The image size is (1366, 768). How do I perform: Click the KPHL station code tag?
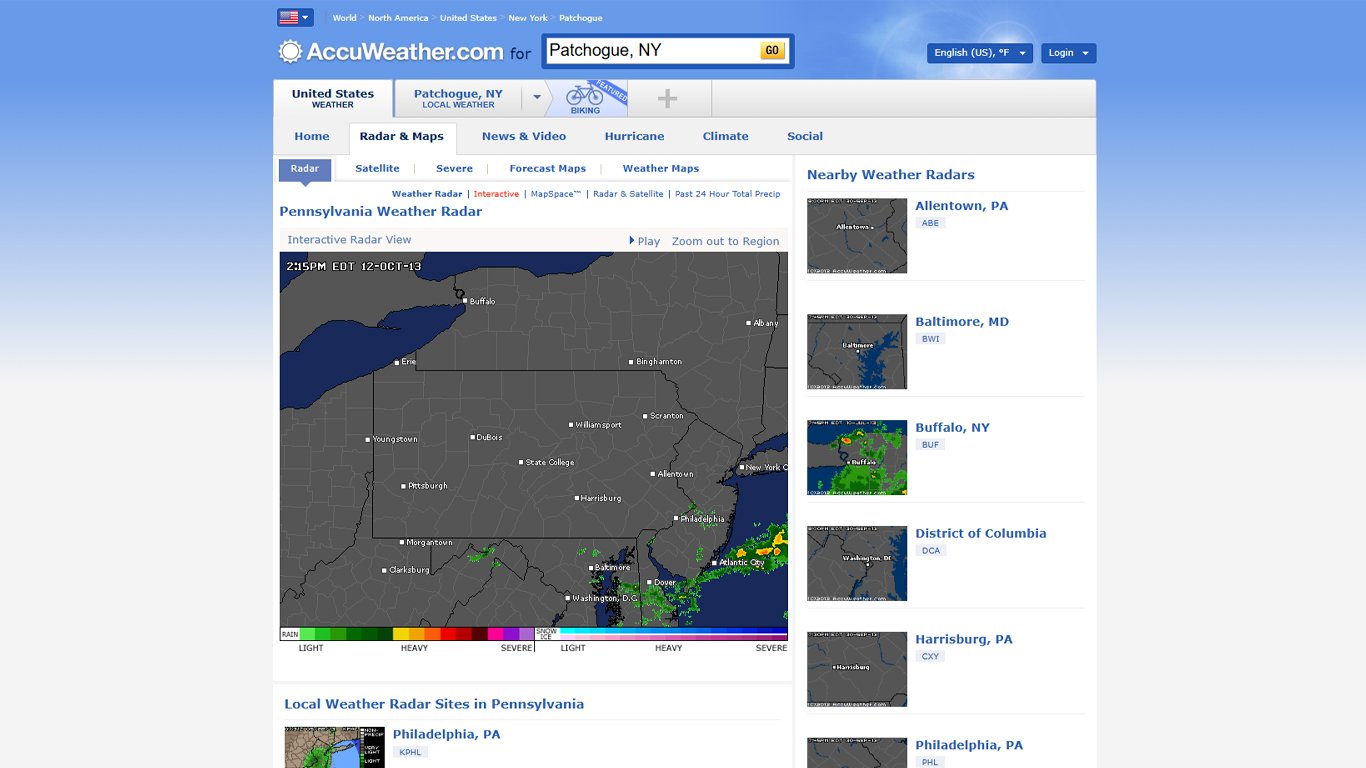coord(411,752)
